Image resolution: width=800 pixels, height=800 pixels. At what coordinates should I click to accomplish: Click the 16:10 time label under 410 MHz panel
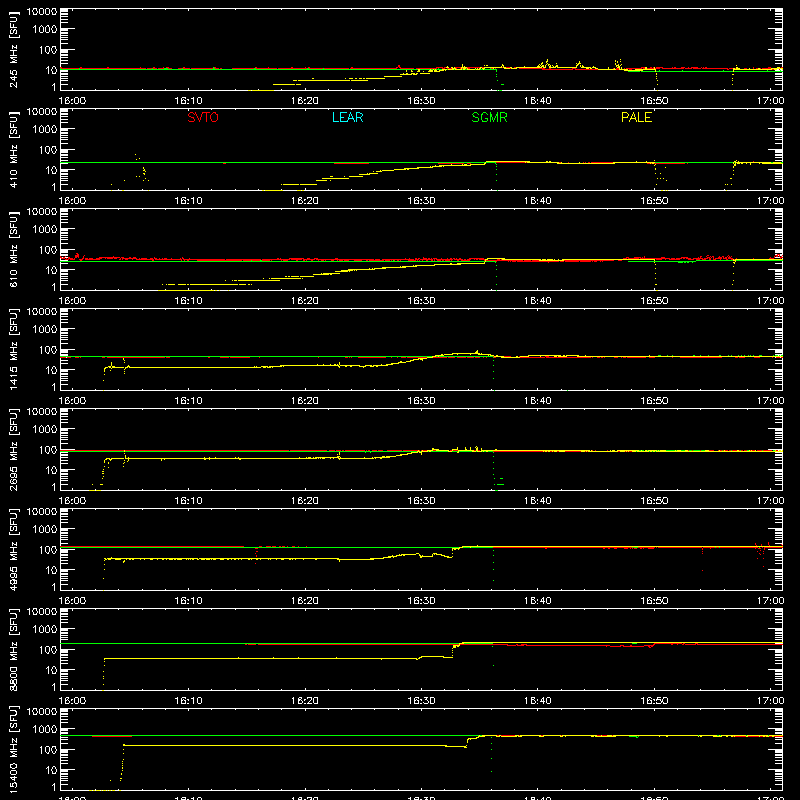[x=188, y=201]
